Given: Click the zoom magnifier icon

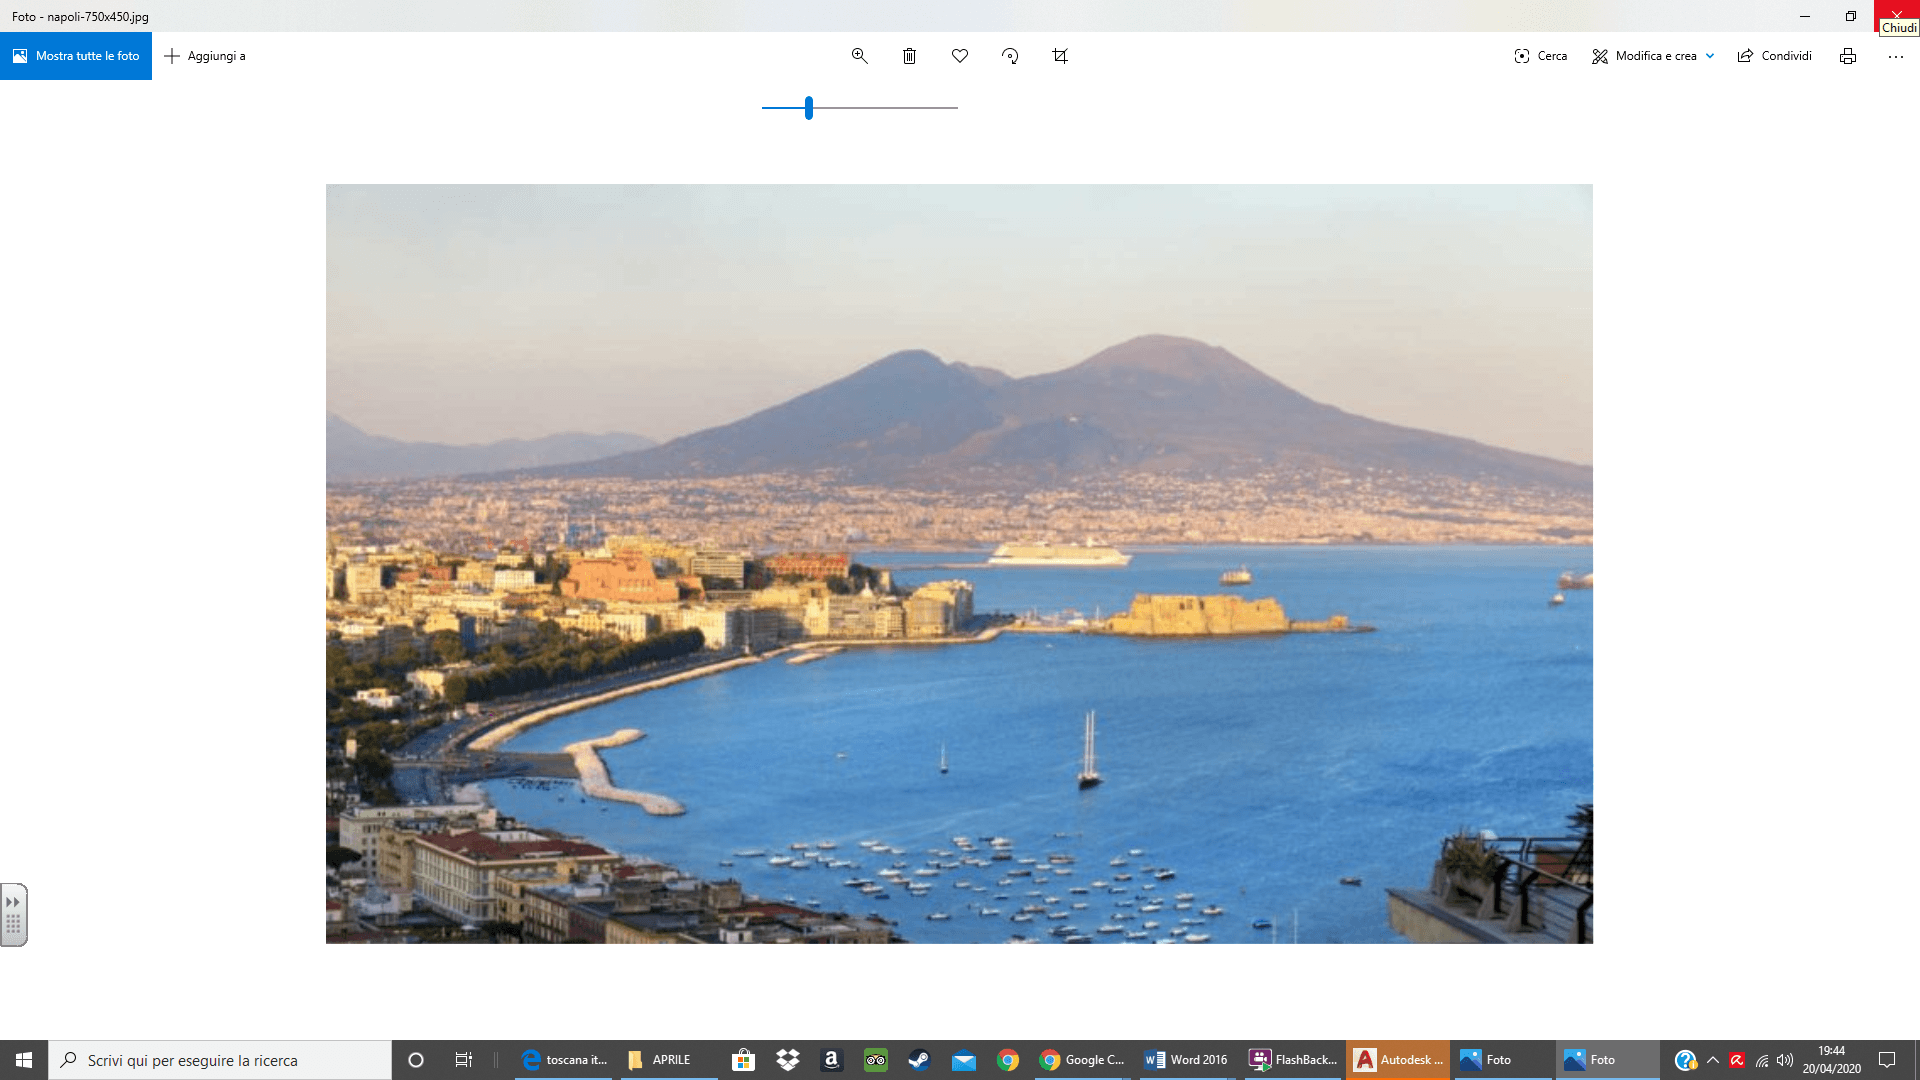Looking at the screenshot, I should click(x=859, y=56).
